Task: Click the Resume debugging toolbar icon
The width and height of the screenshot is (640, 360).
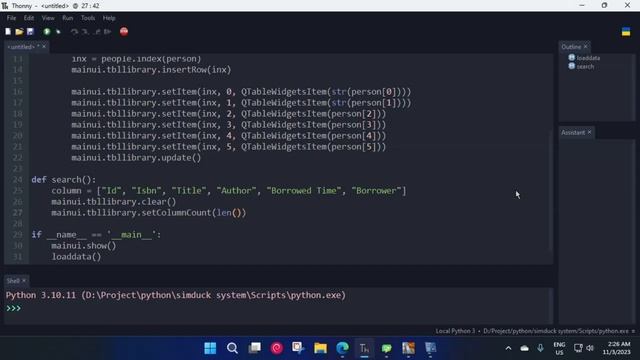Action: coord(107,31)
